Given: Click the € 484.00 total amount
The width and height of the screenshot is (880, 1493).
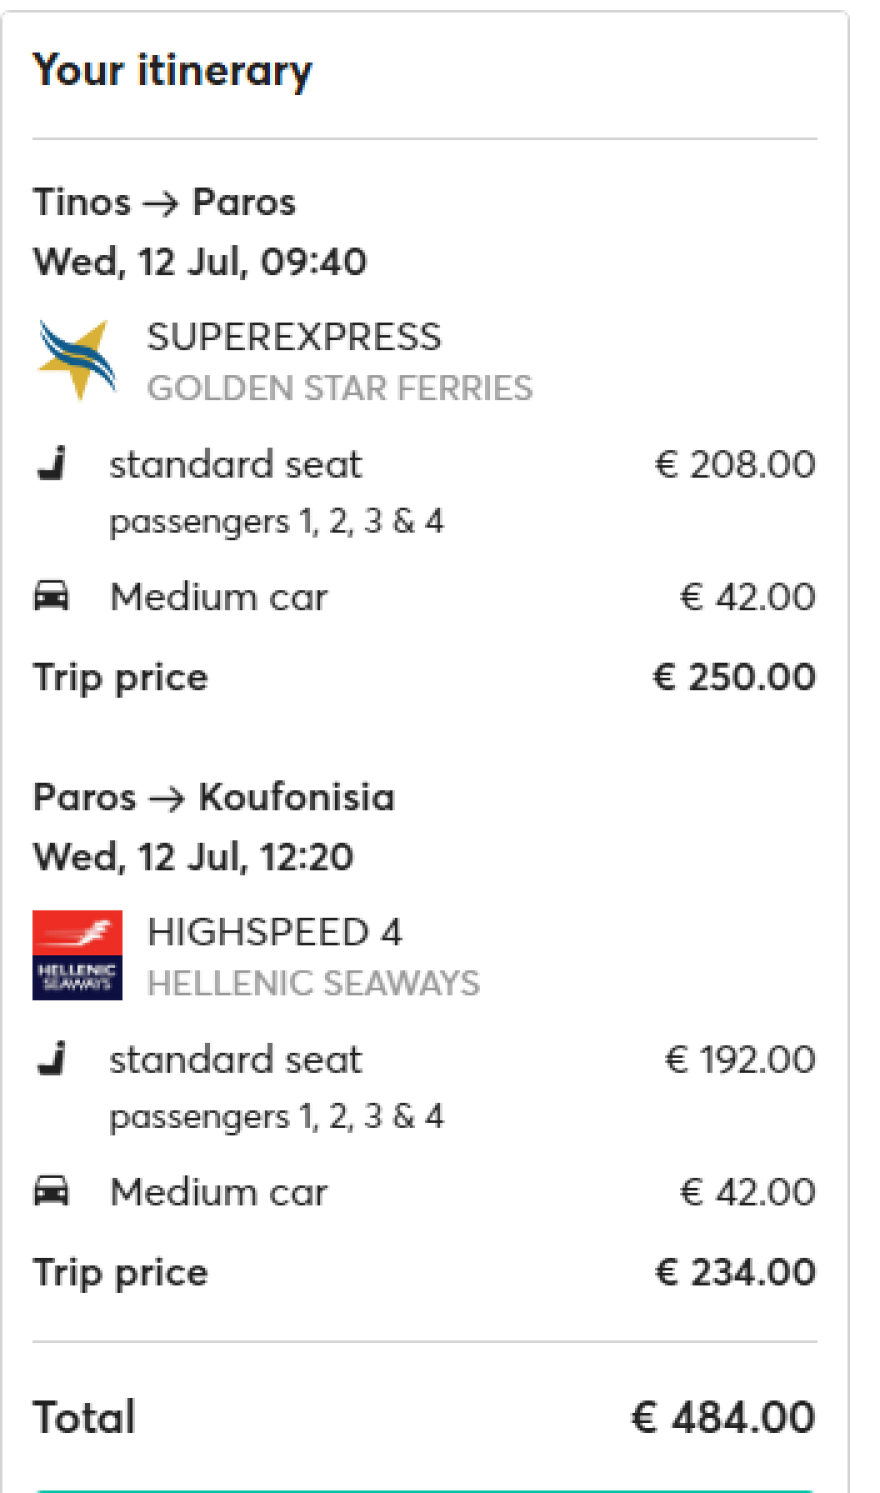Looking at the screenshot, I should (x=723, y=1417).
